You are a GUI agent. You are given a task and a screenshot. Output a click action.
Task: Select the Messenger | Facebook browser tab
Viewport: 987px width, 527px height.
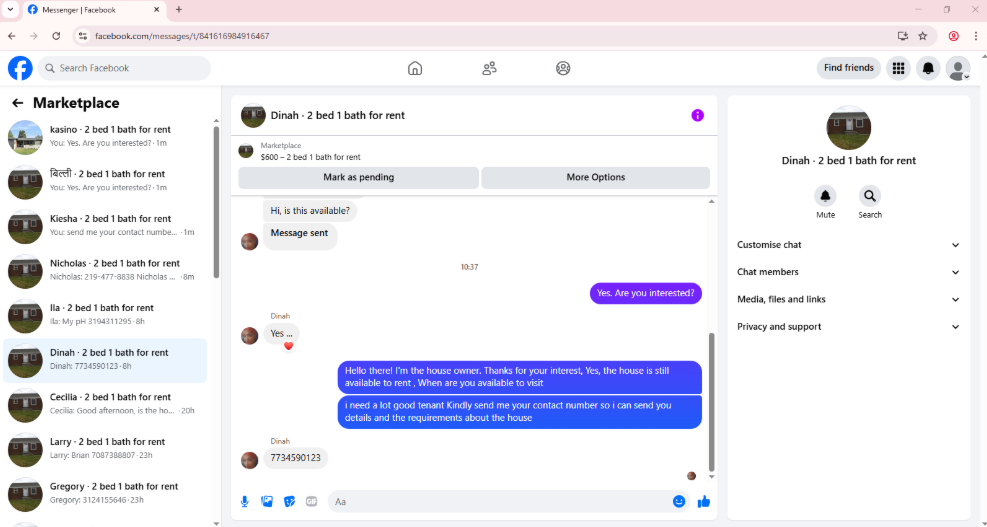(94, 10)
